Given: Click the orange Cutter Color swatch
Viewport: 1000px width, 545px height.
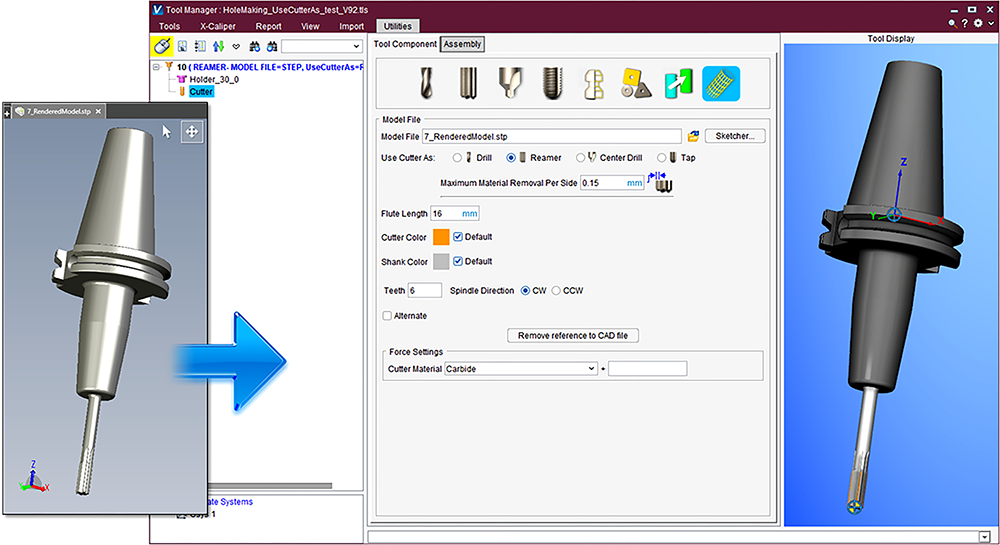Looking at the screenshot, I should point(441,238).
